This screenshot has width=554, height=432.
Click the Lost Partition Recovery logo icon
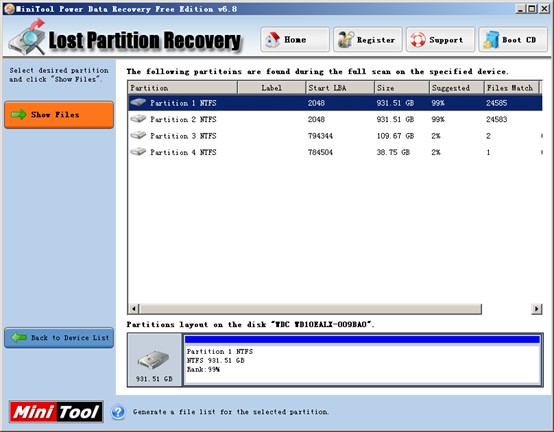point(27,37)
